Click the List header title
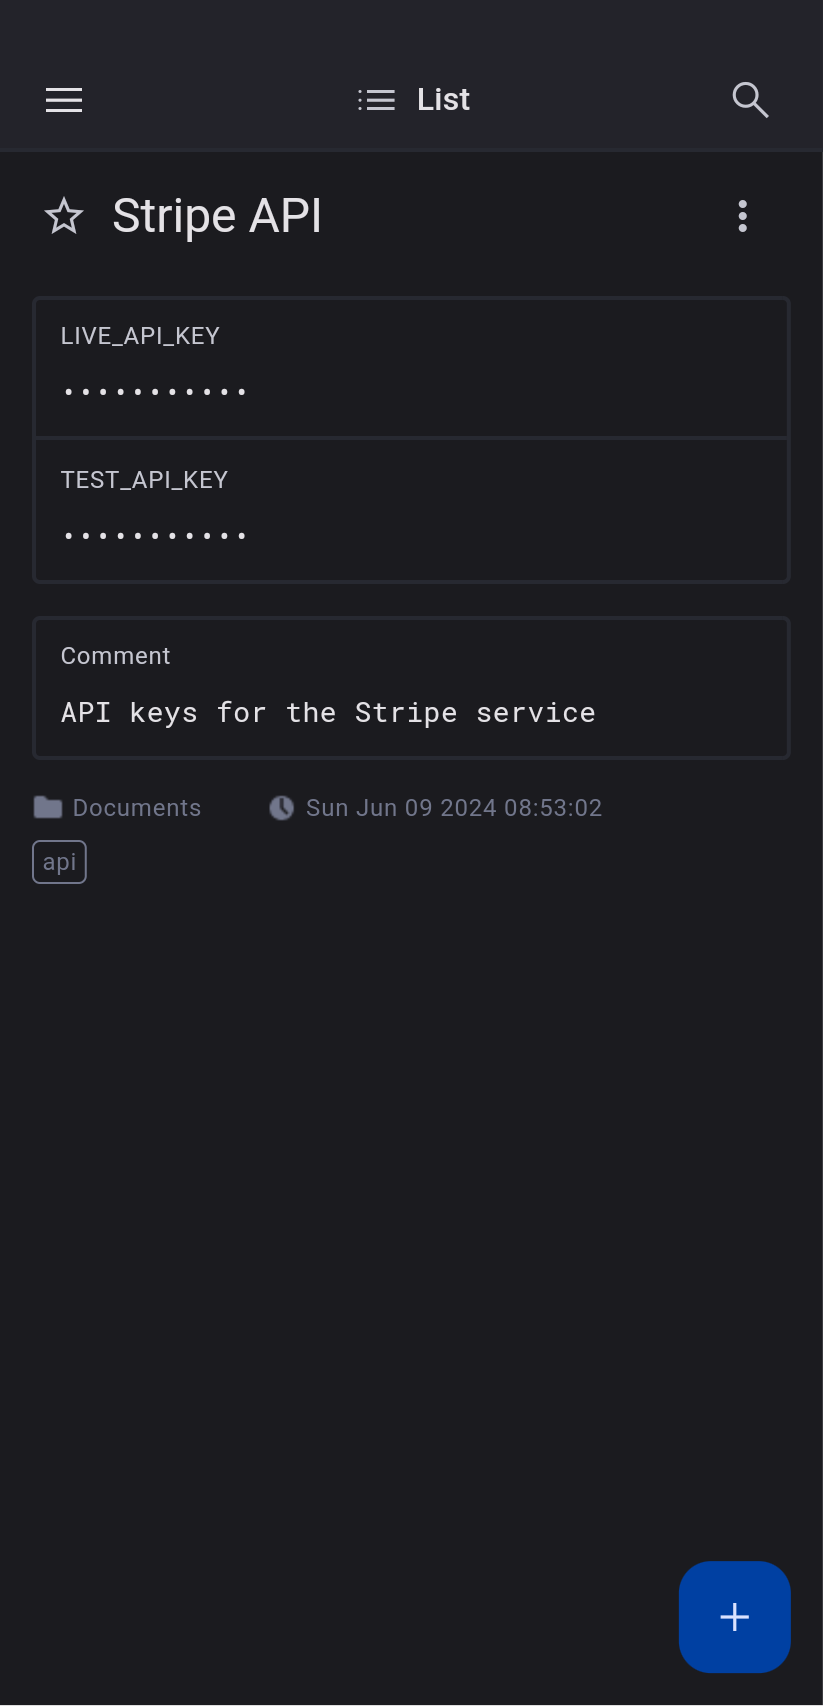Viewport: 823px width, 1706px height. [x=443, y=100]
